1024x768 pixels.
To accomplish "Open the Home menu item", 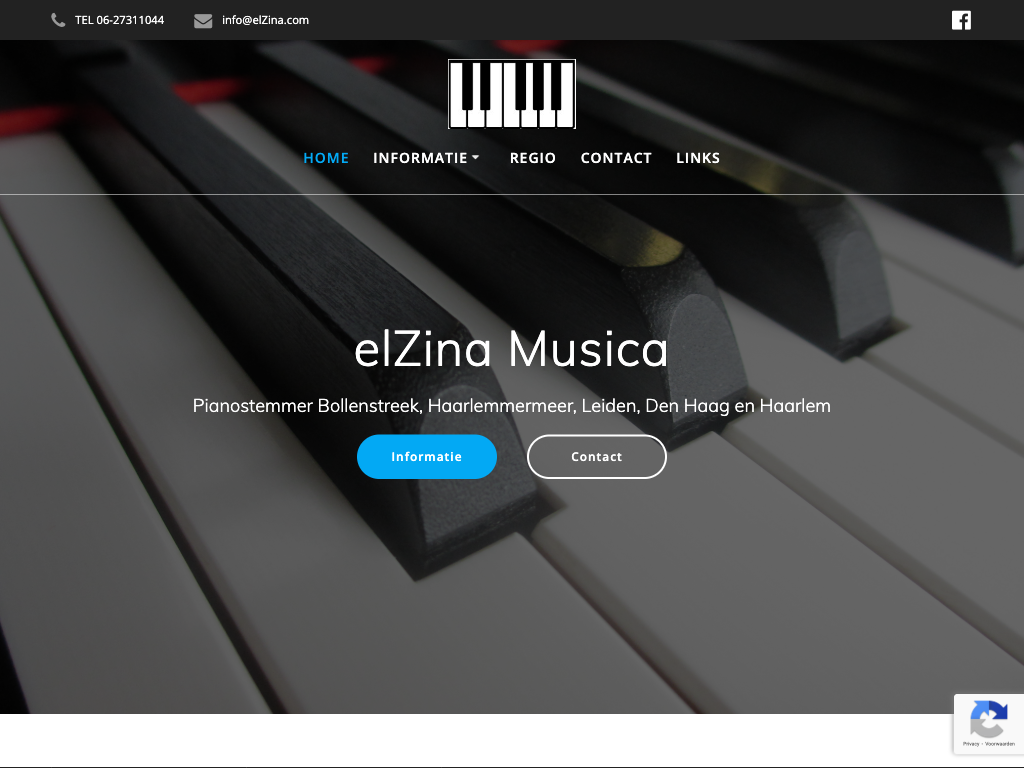I will (326, 158).
